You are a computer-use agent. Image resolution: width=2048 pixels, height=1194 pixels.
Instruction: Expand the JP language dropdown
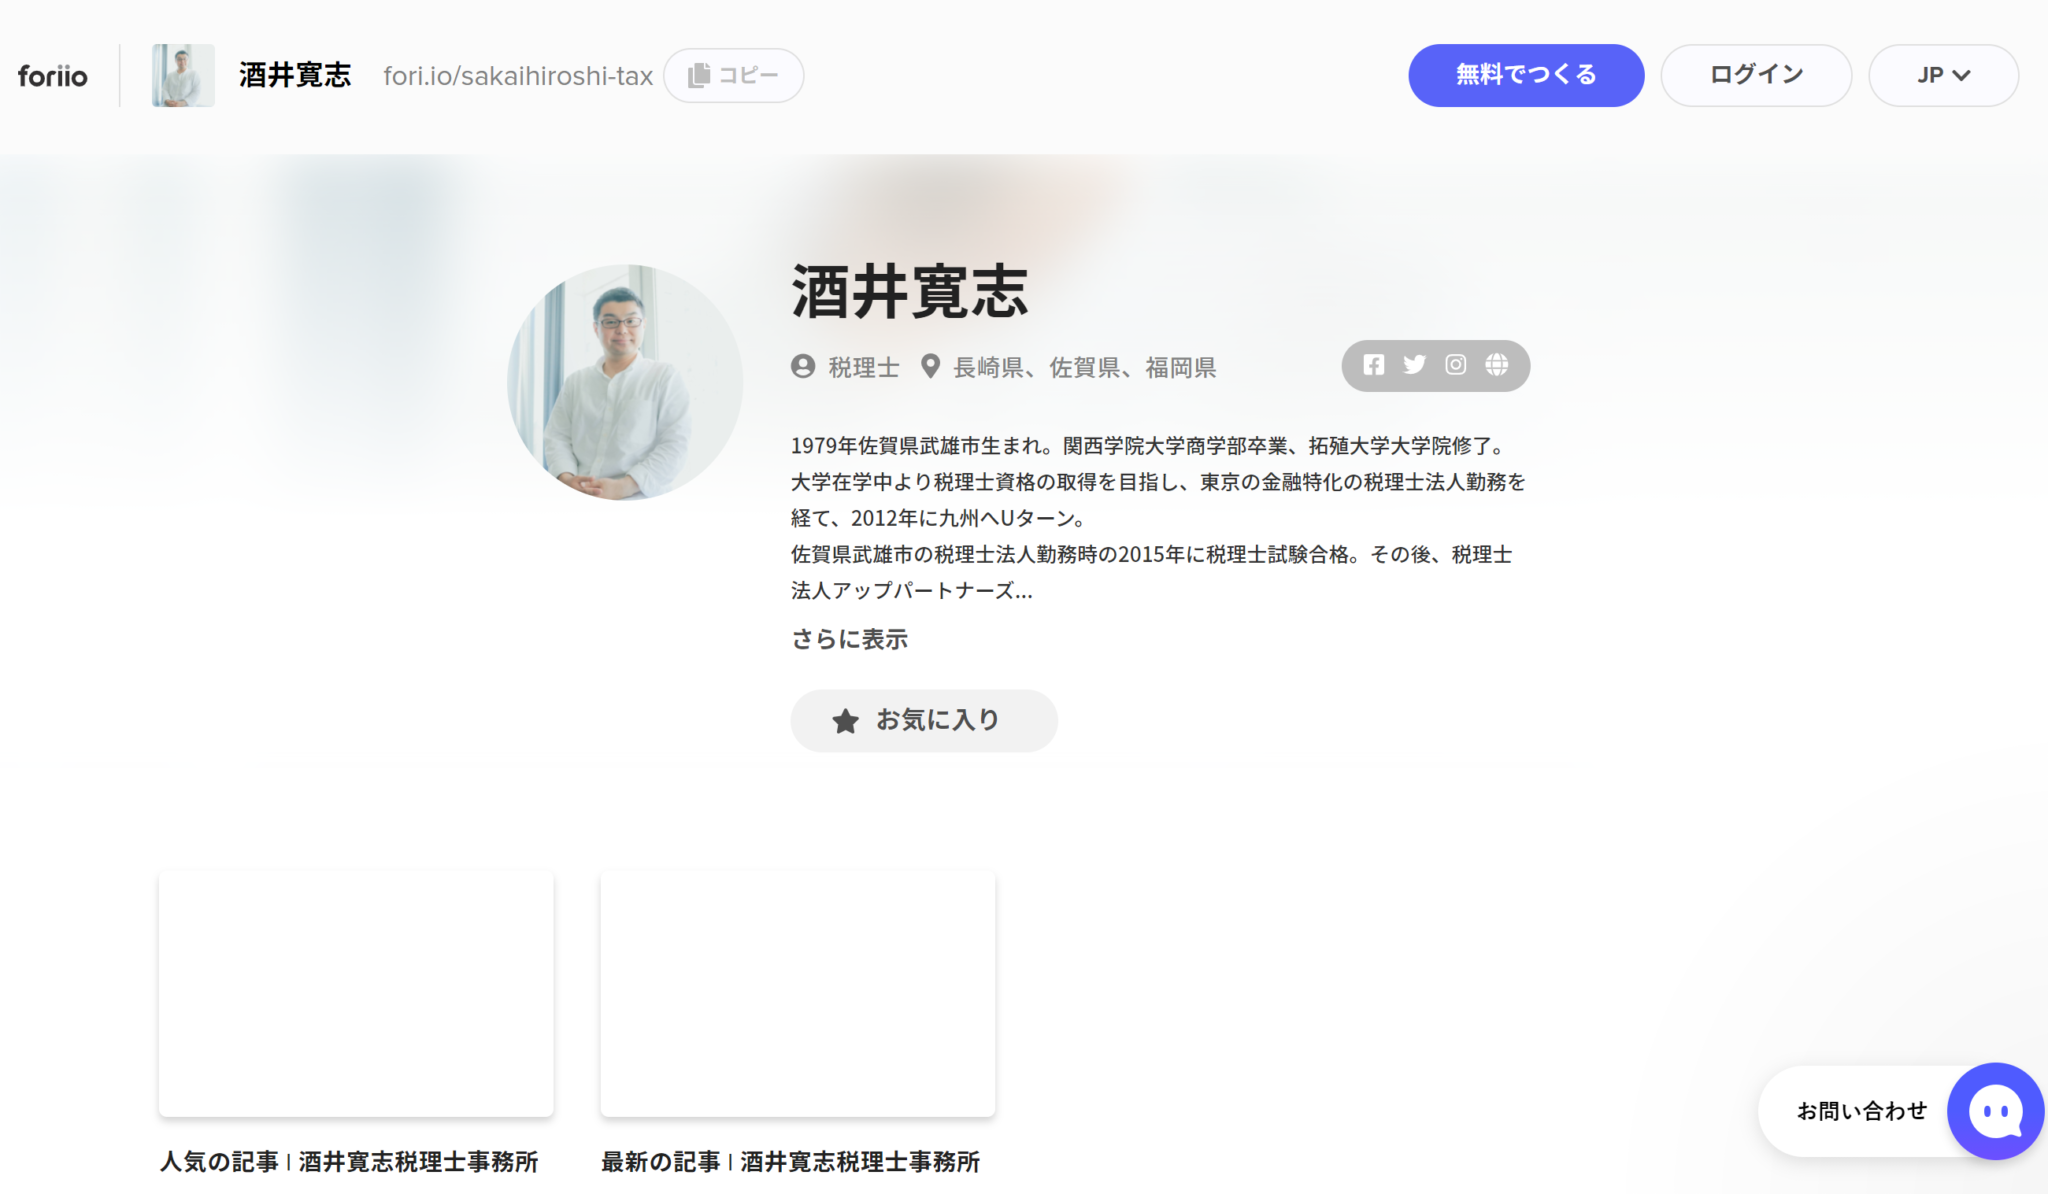(1943, 75)
